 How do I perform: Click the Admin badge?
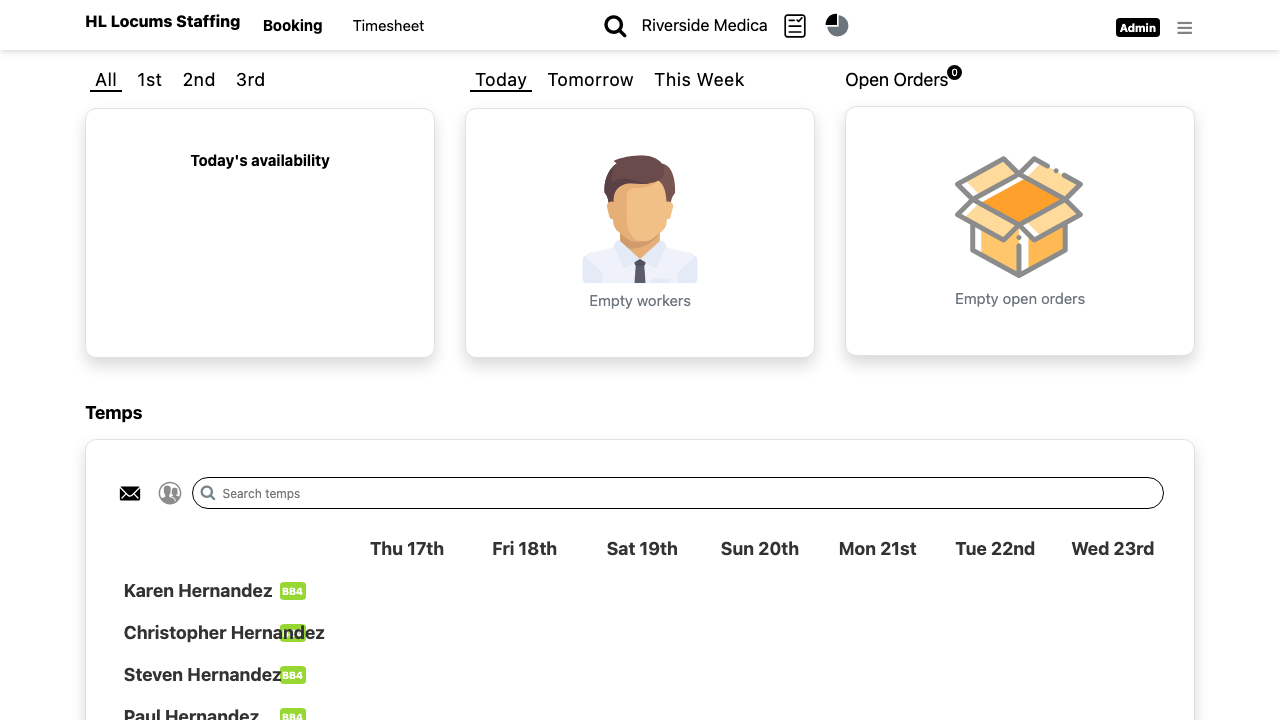1138,28
